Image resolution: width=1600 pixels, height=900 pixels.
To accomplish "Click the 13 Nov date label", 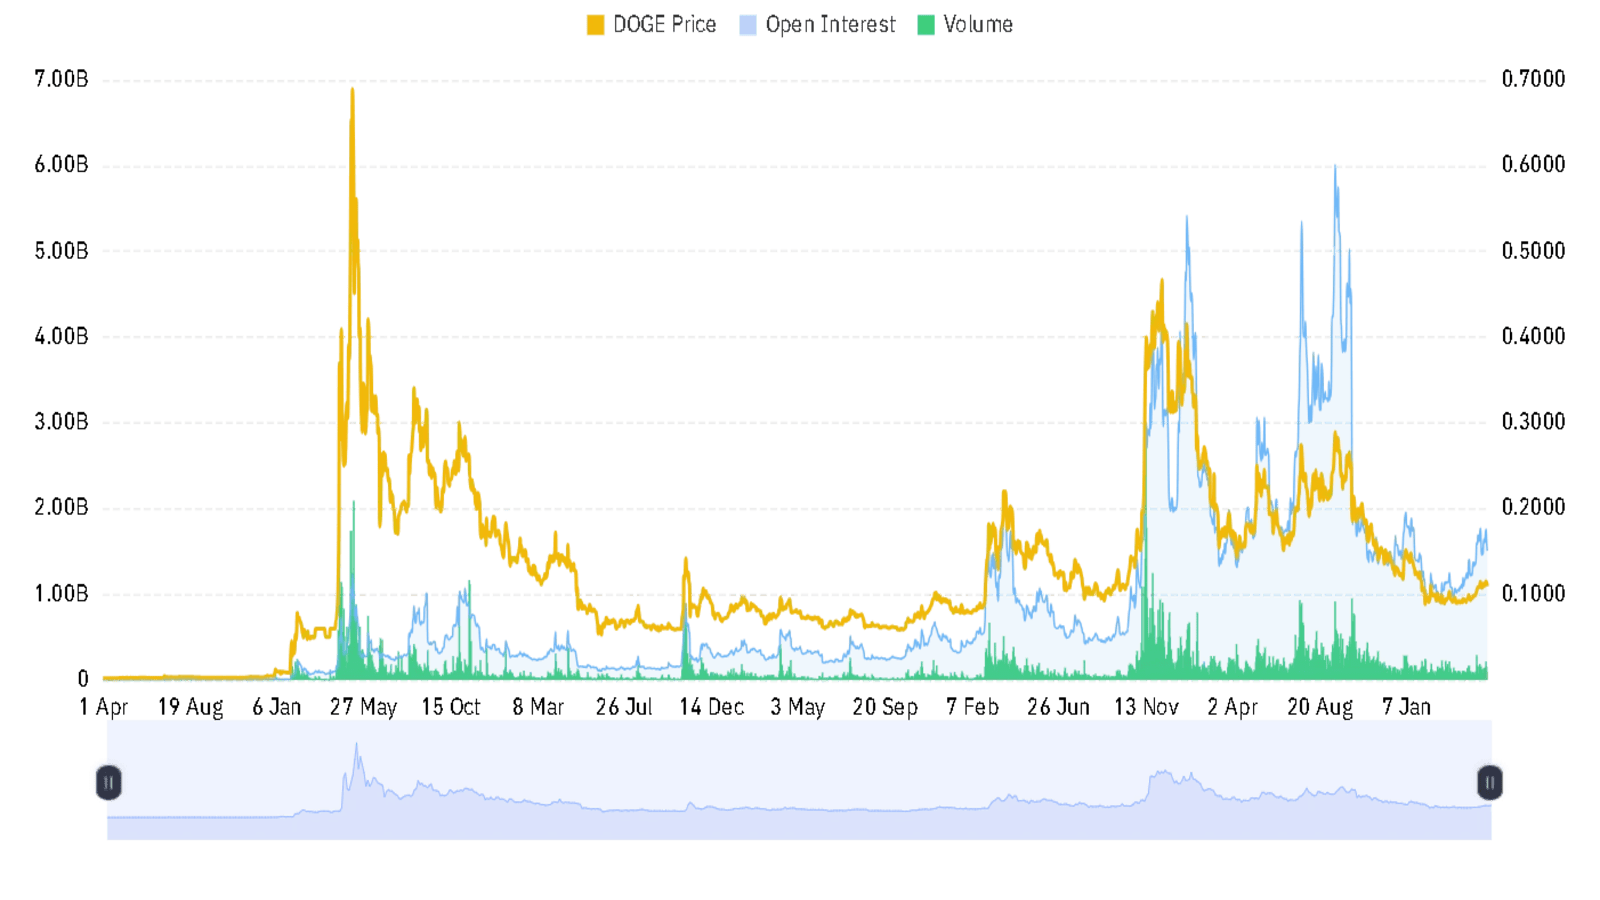I will [x=1146, y=707].
